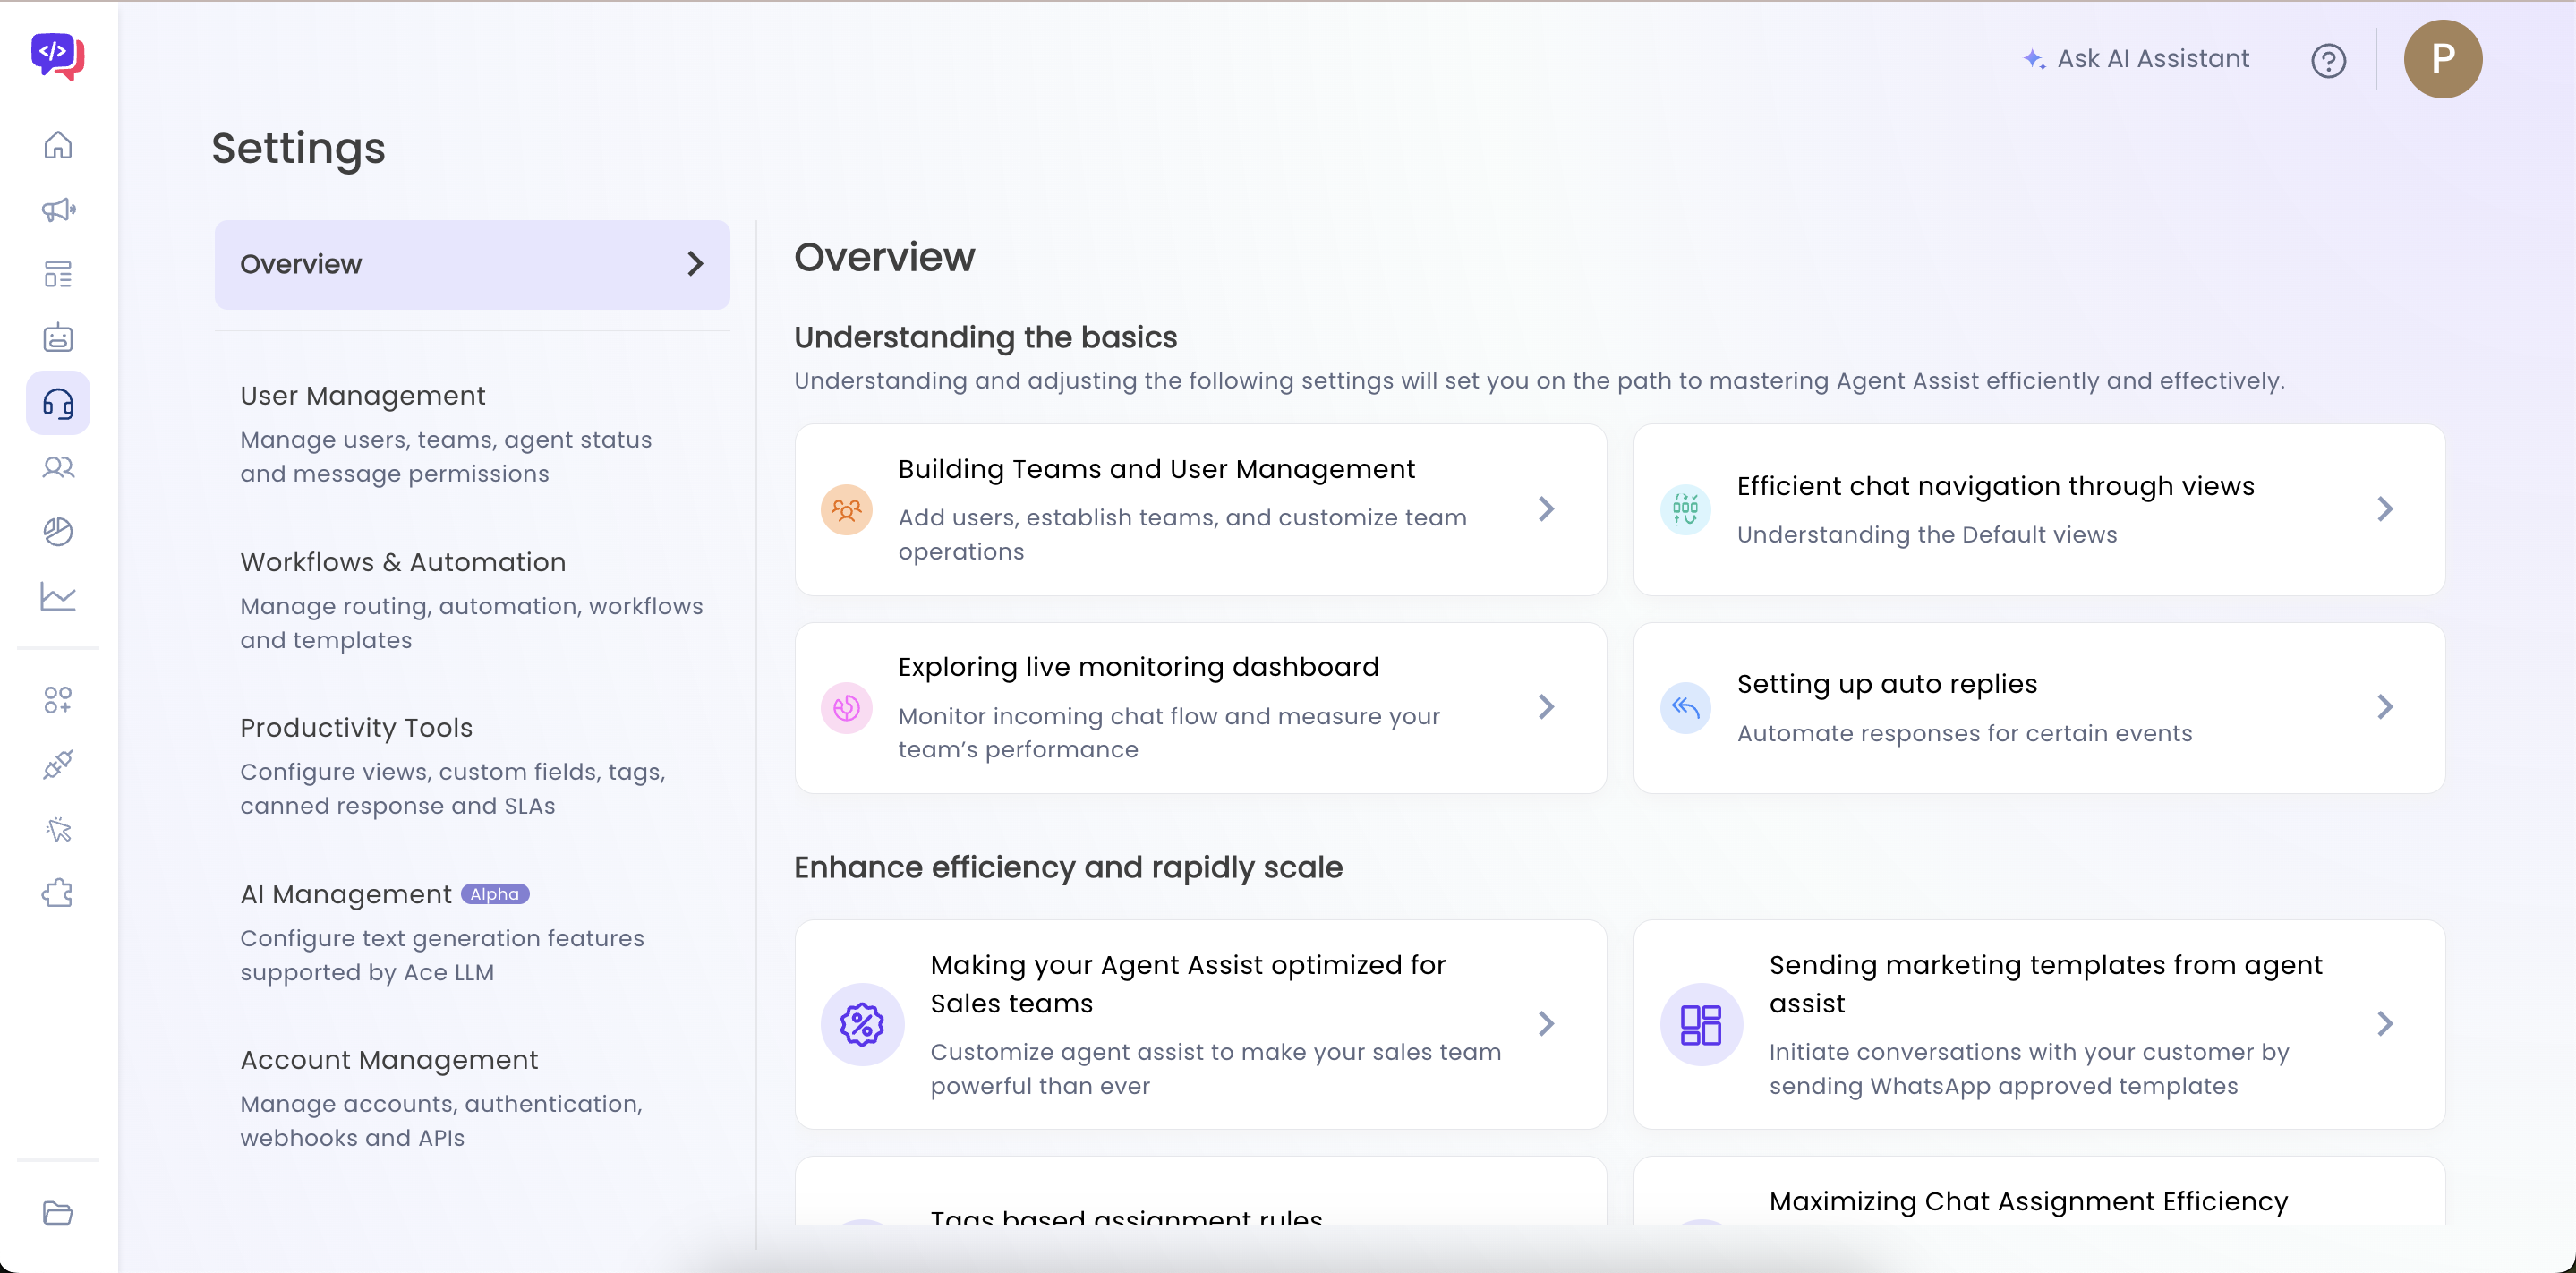This screenshot has height=1273, width=2576.
Task: Click the help question mark icon
Action: 2328,61
